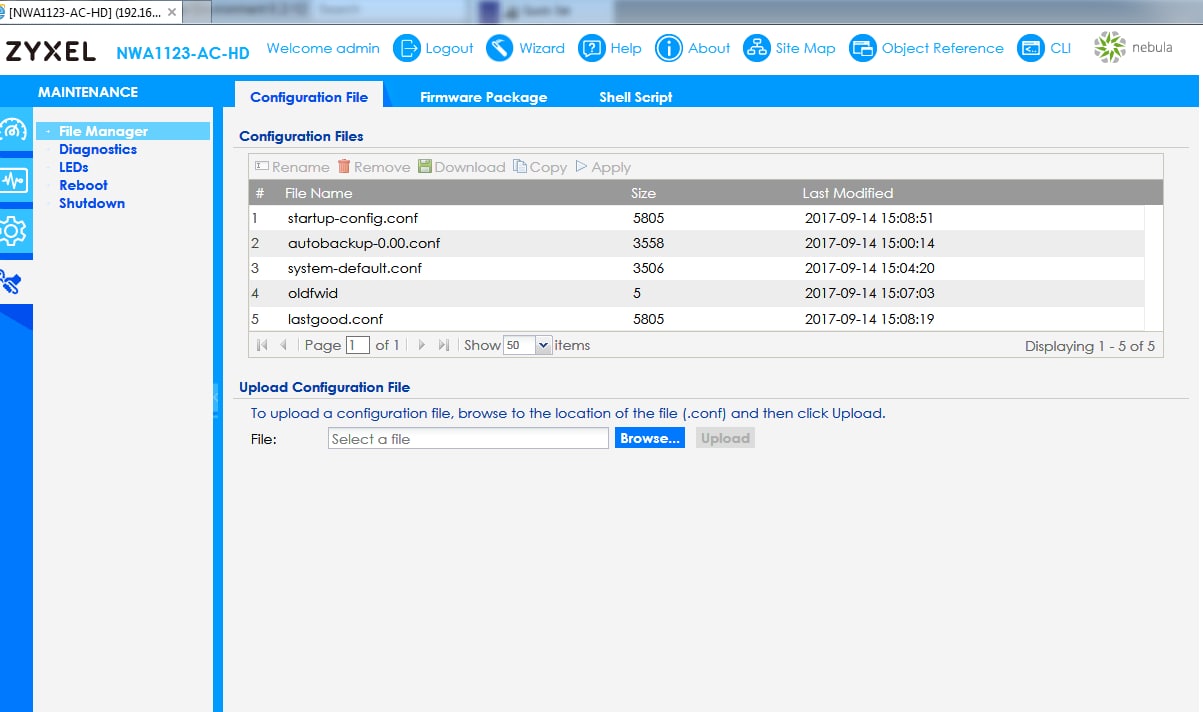Click the ZYXEL logo
The image size is (1203, 712).
(51, 52)
